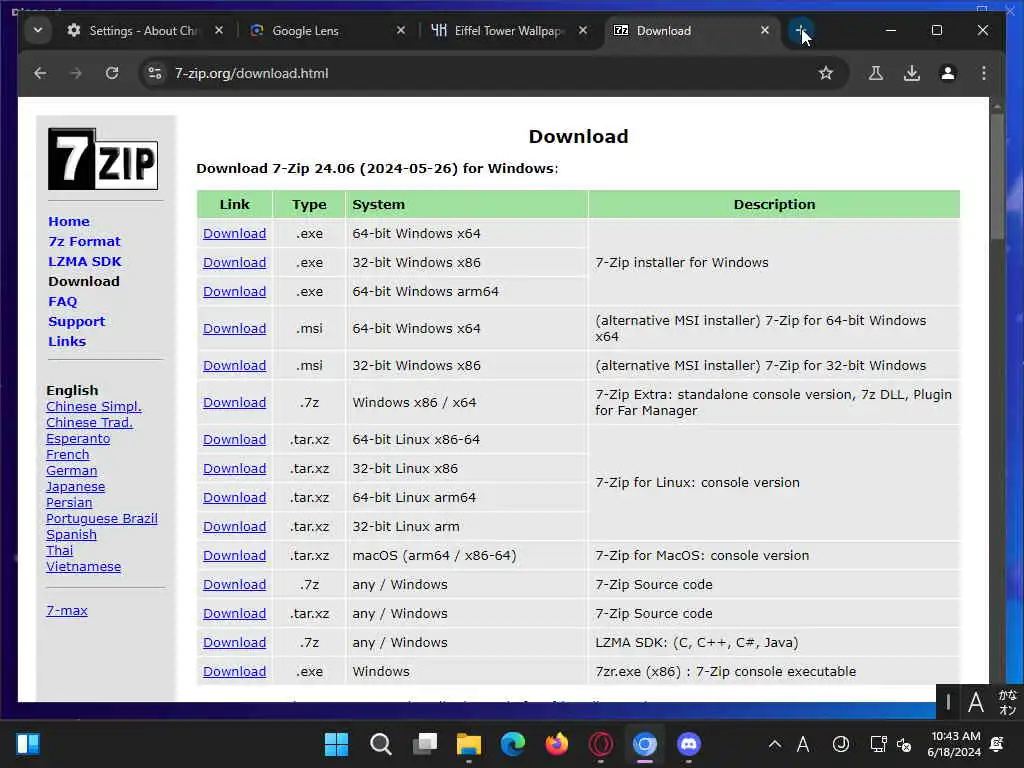Download the LZMA SDK .7z archive

pyautogui.click(x=234, y=643)
